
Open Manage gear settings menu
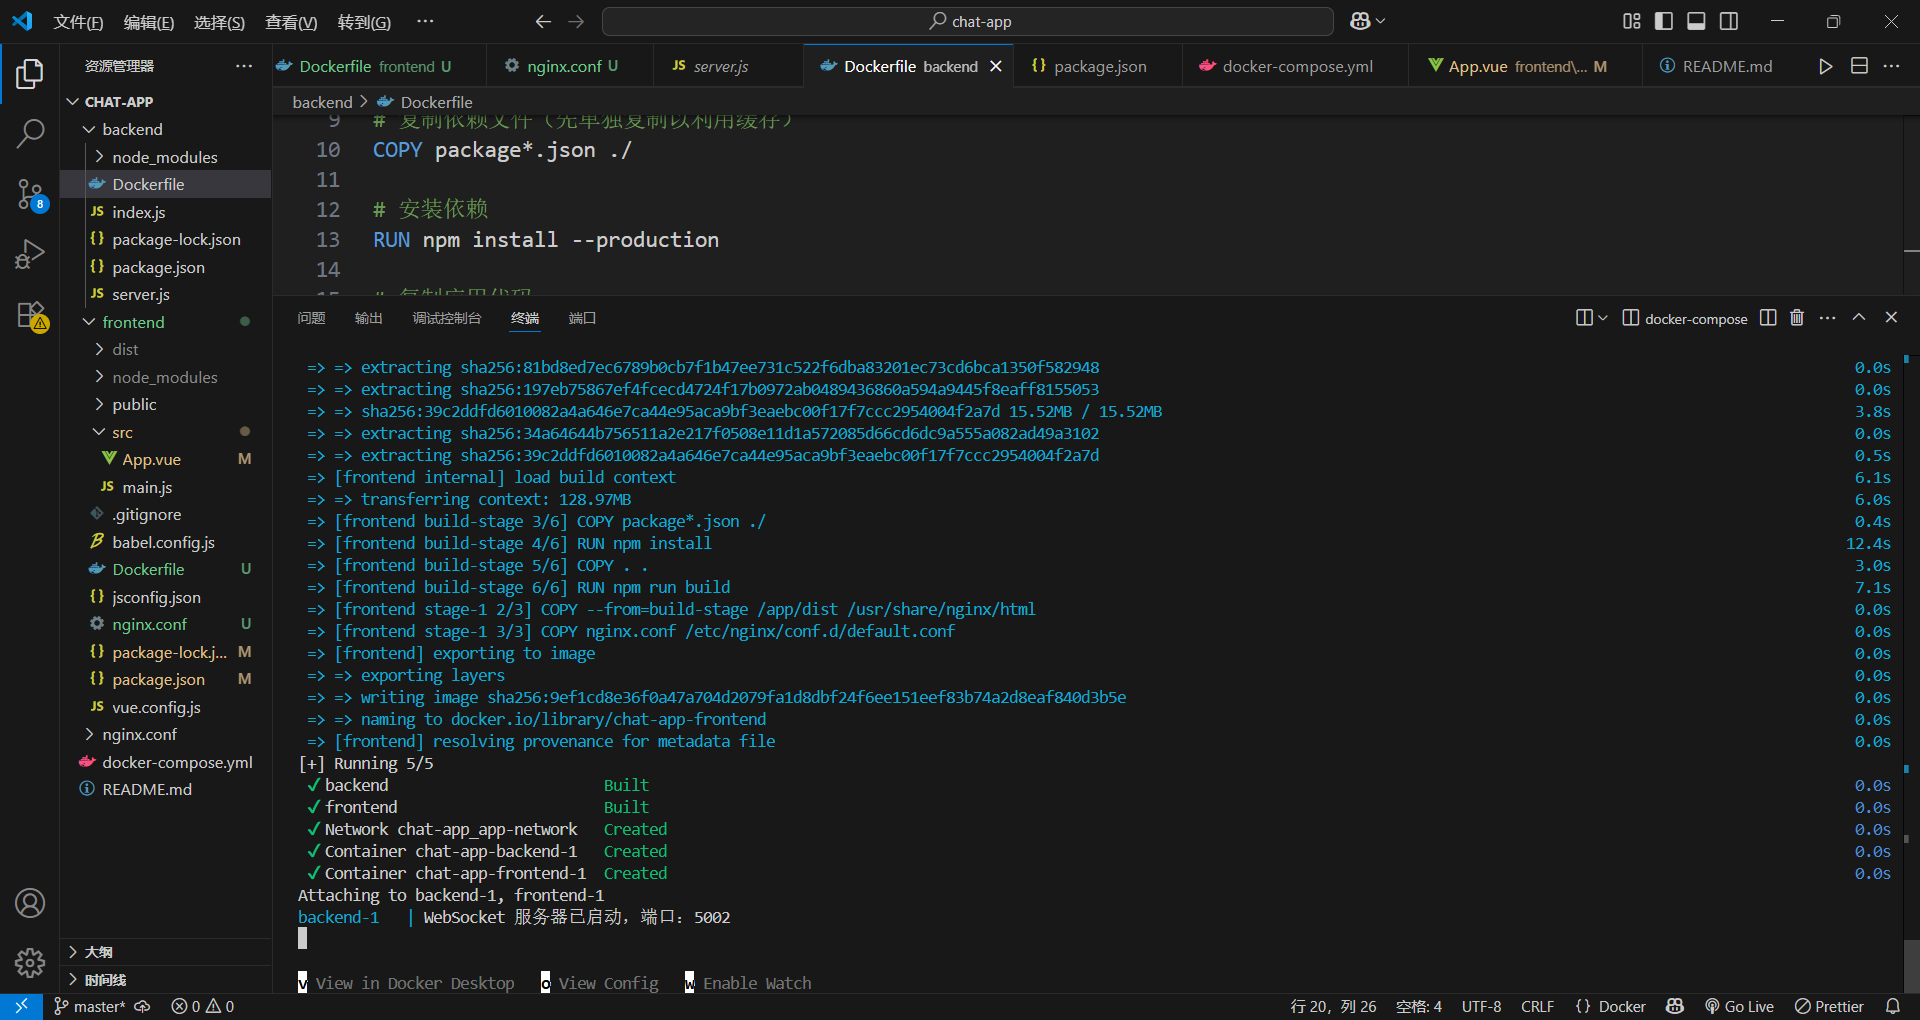point(30,963)
